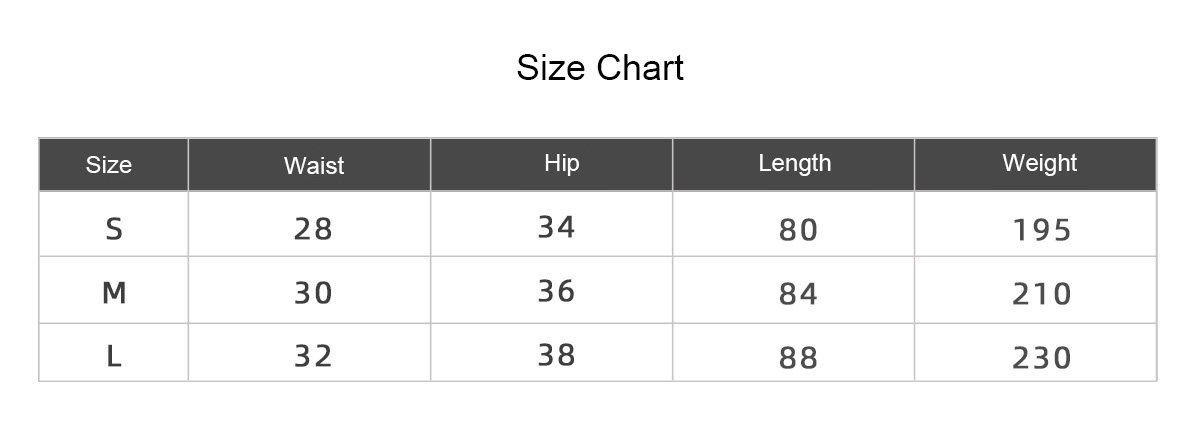Click length value 88 for size L
Viewport: 1200px width, 427px height.
pos(798,358)
